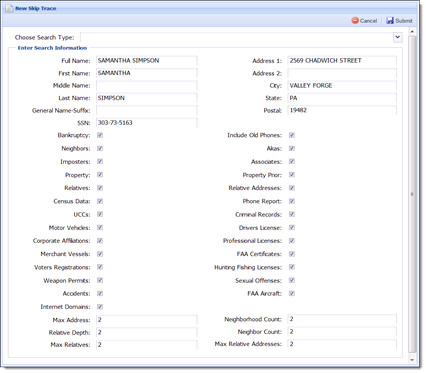Click the Relative Depth input field

click(x=147, y=332)
